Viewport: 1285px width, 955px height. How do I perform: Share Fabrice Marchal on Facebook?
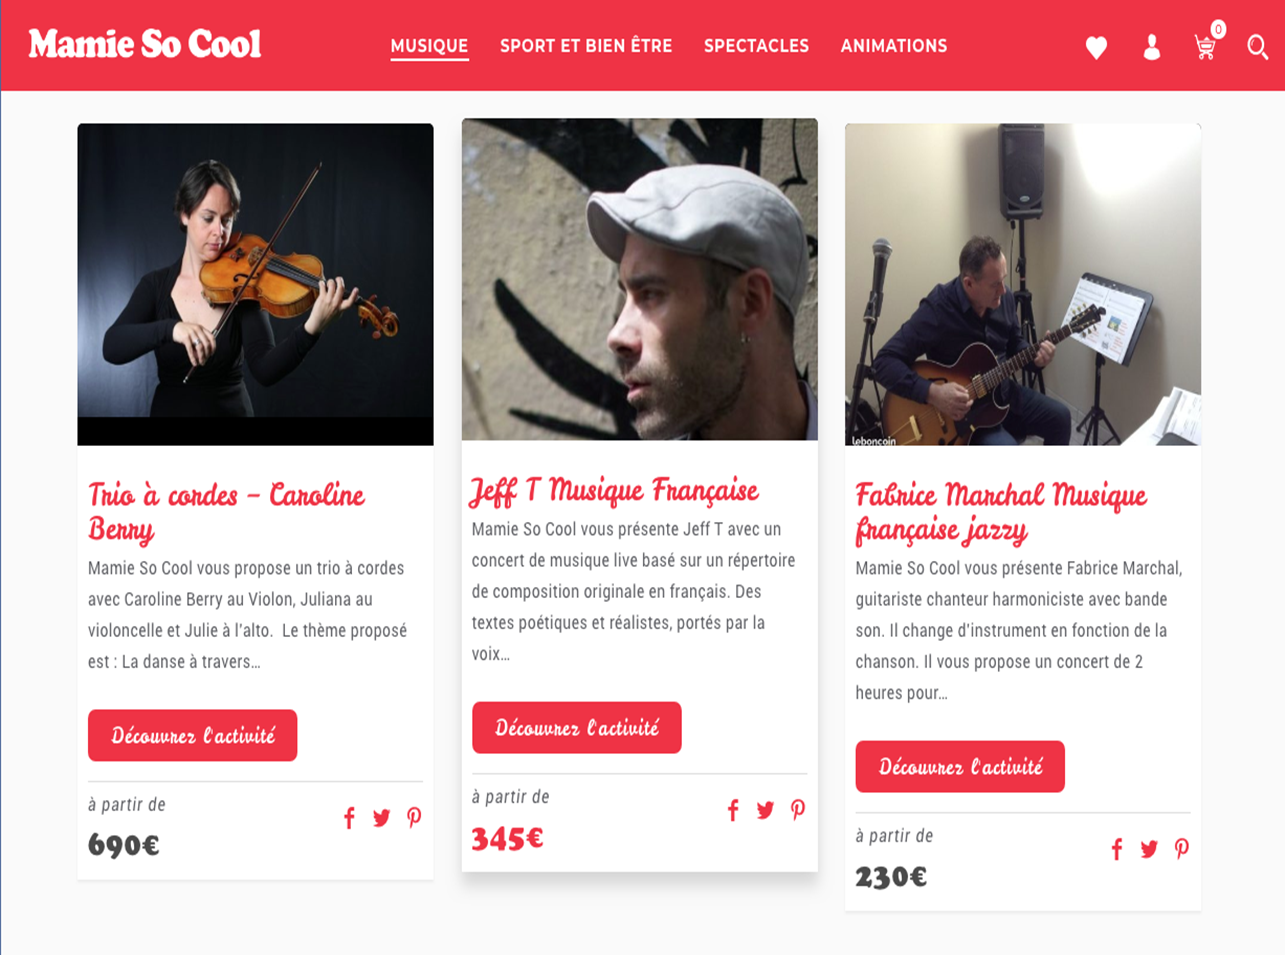click(1117, 849)
